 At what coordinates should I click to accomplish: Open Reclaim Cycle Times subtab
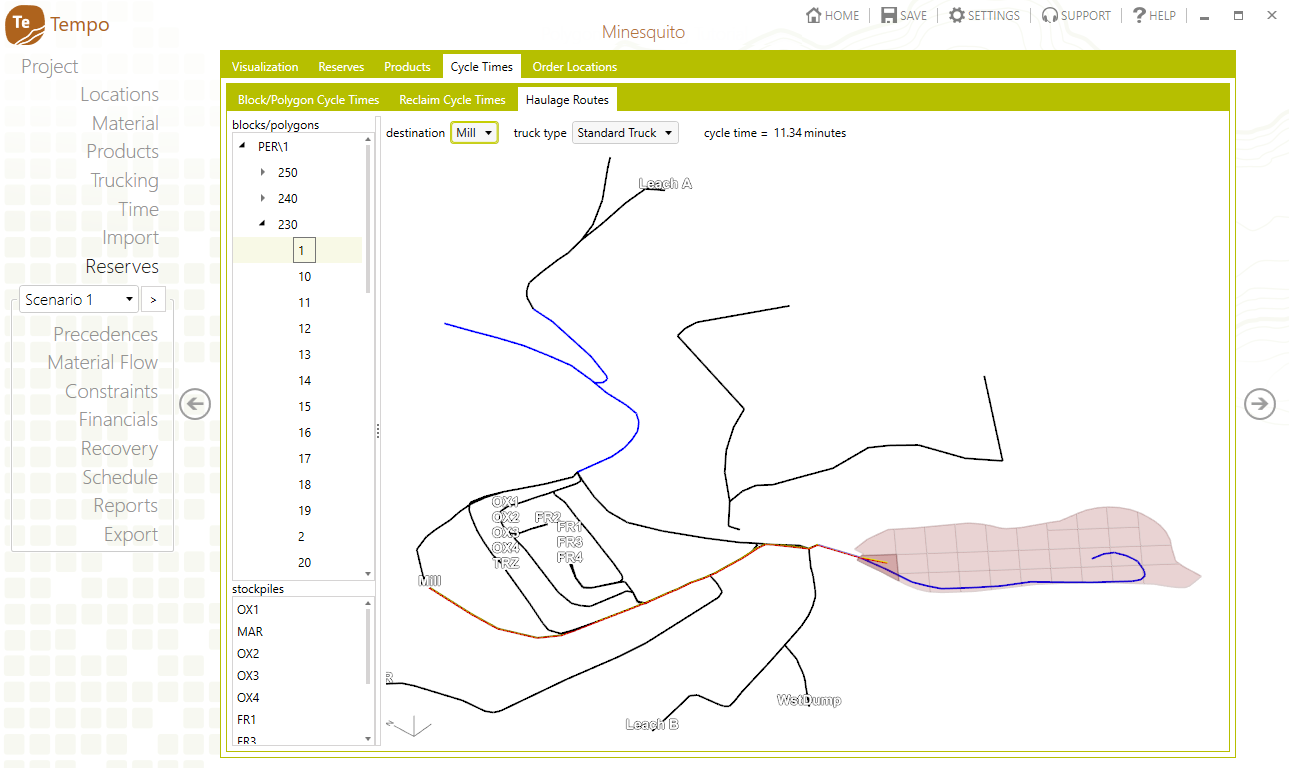(452, 100)
